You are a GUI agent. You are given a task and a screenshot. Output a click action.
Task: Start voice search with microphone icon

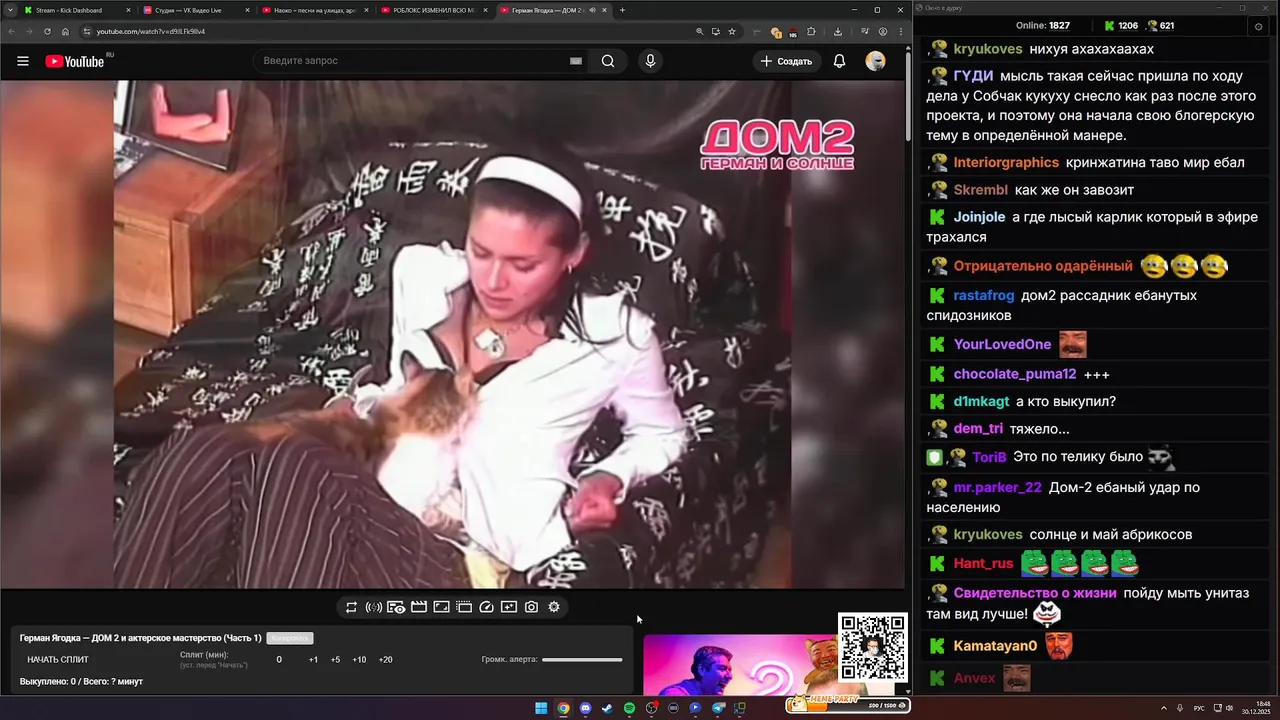click(650, 61)
